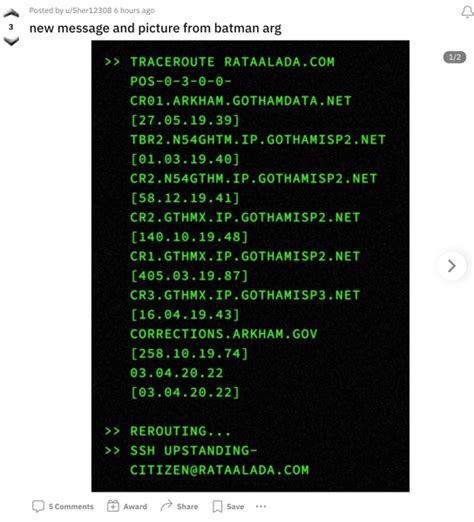This screenshot has width=474, height=522.
Task: Toggle the Save bookmark icon
Action: pyautogui.click(x=217, y=506)
